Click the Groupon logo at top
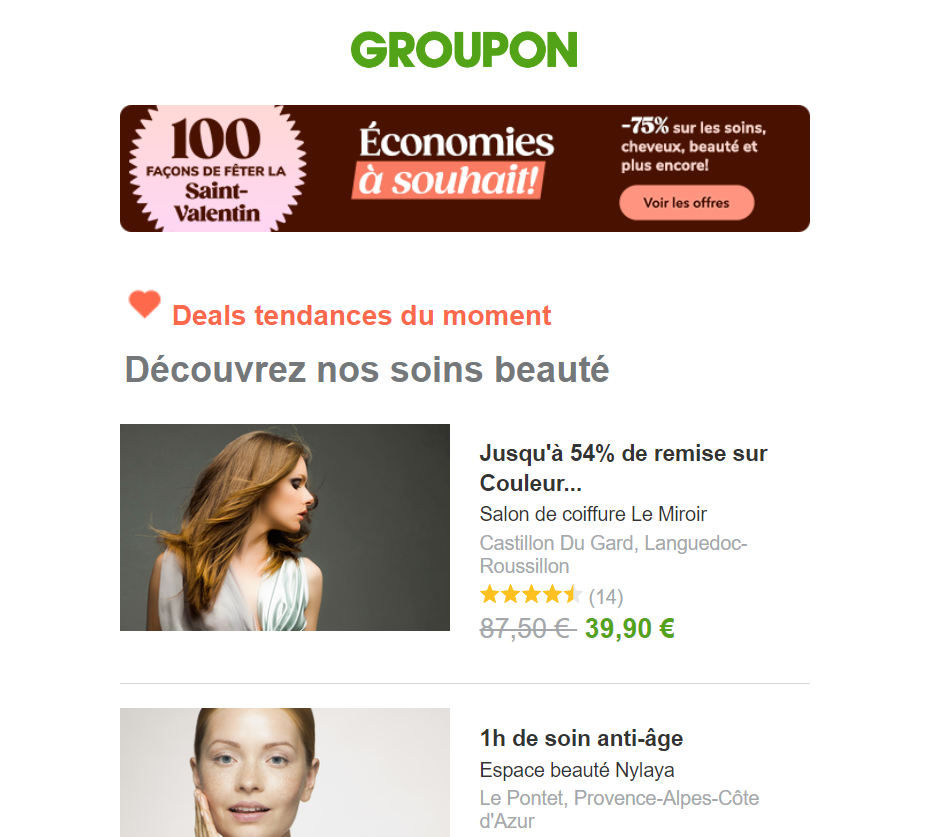 [464, 50]
